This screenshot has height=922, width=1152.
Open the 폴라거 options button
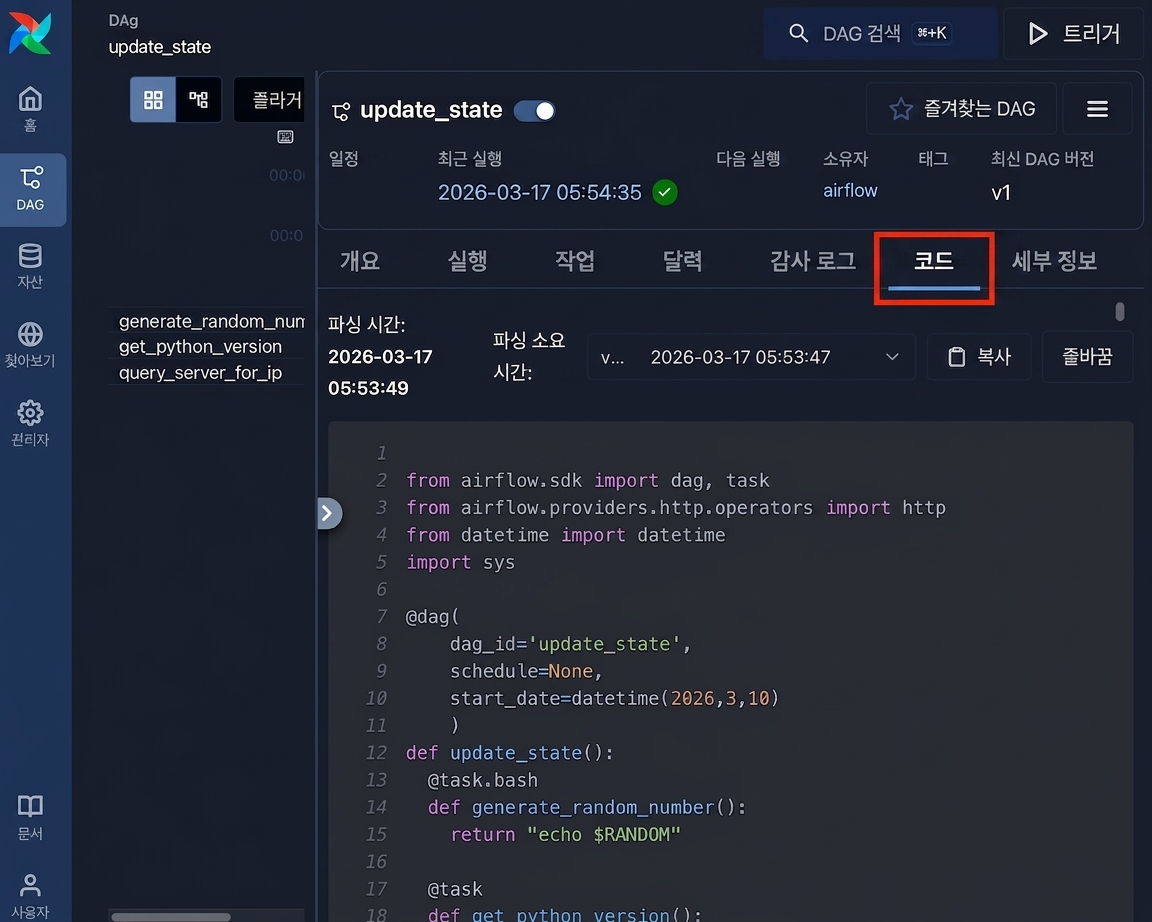pos(270,100)
